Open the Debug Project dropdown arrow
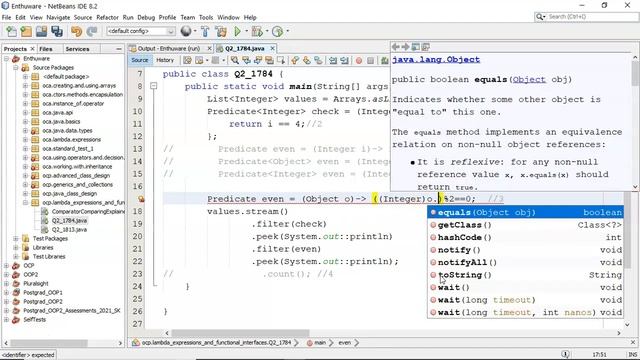 click(267, 31)
